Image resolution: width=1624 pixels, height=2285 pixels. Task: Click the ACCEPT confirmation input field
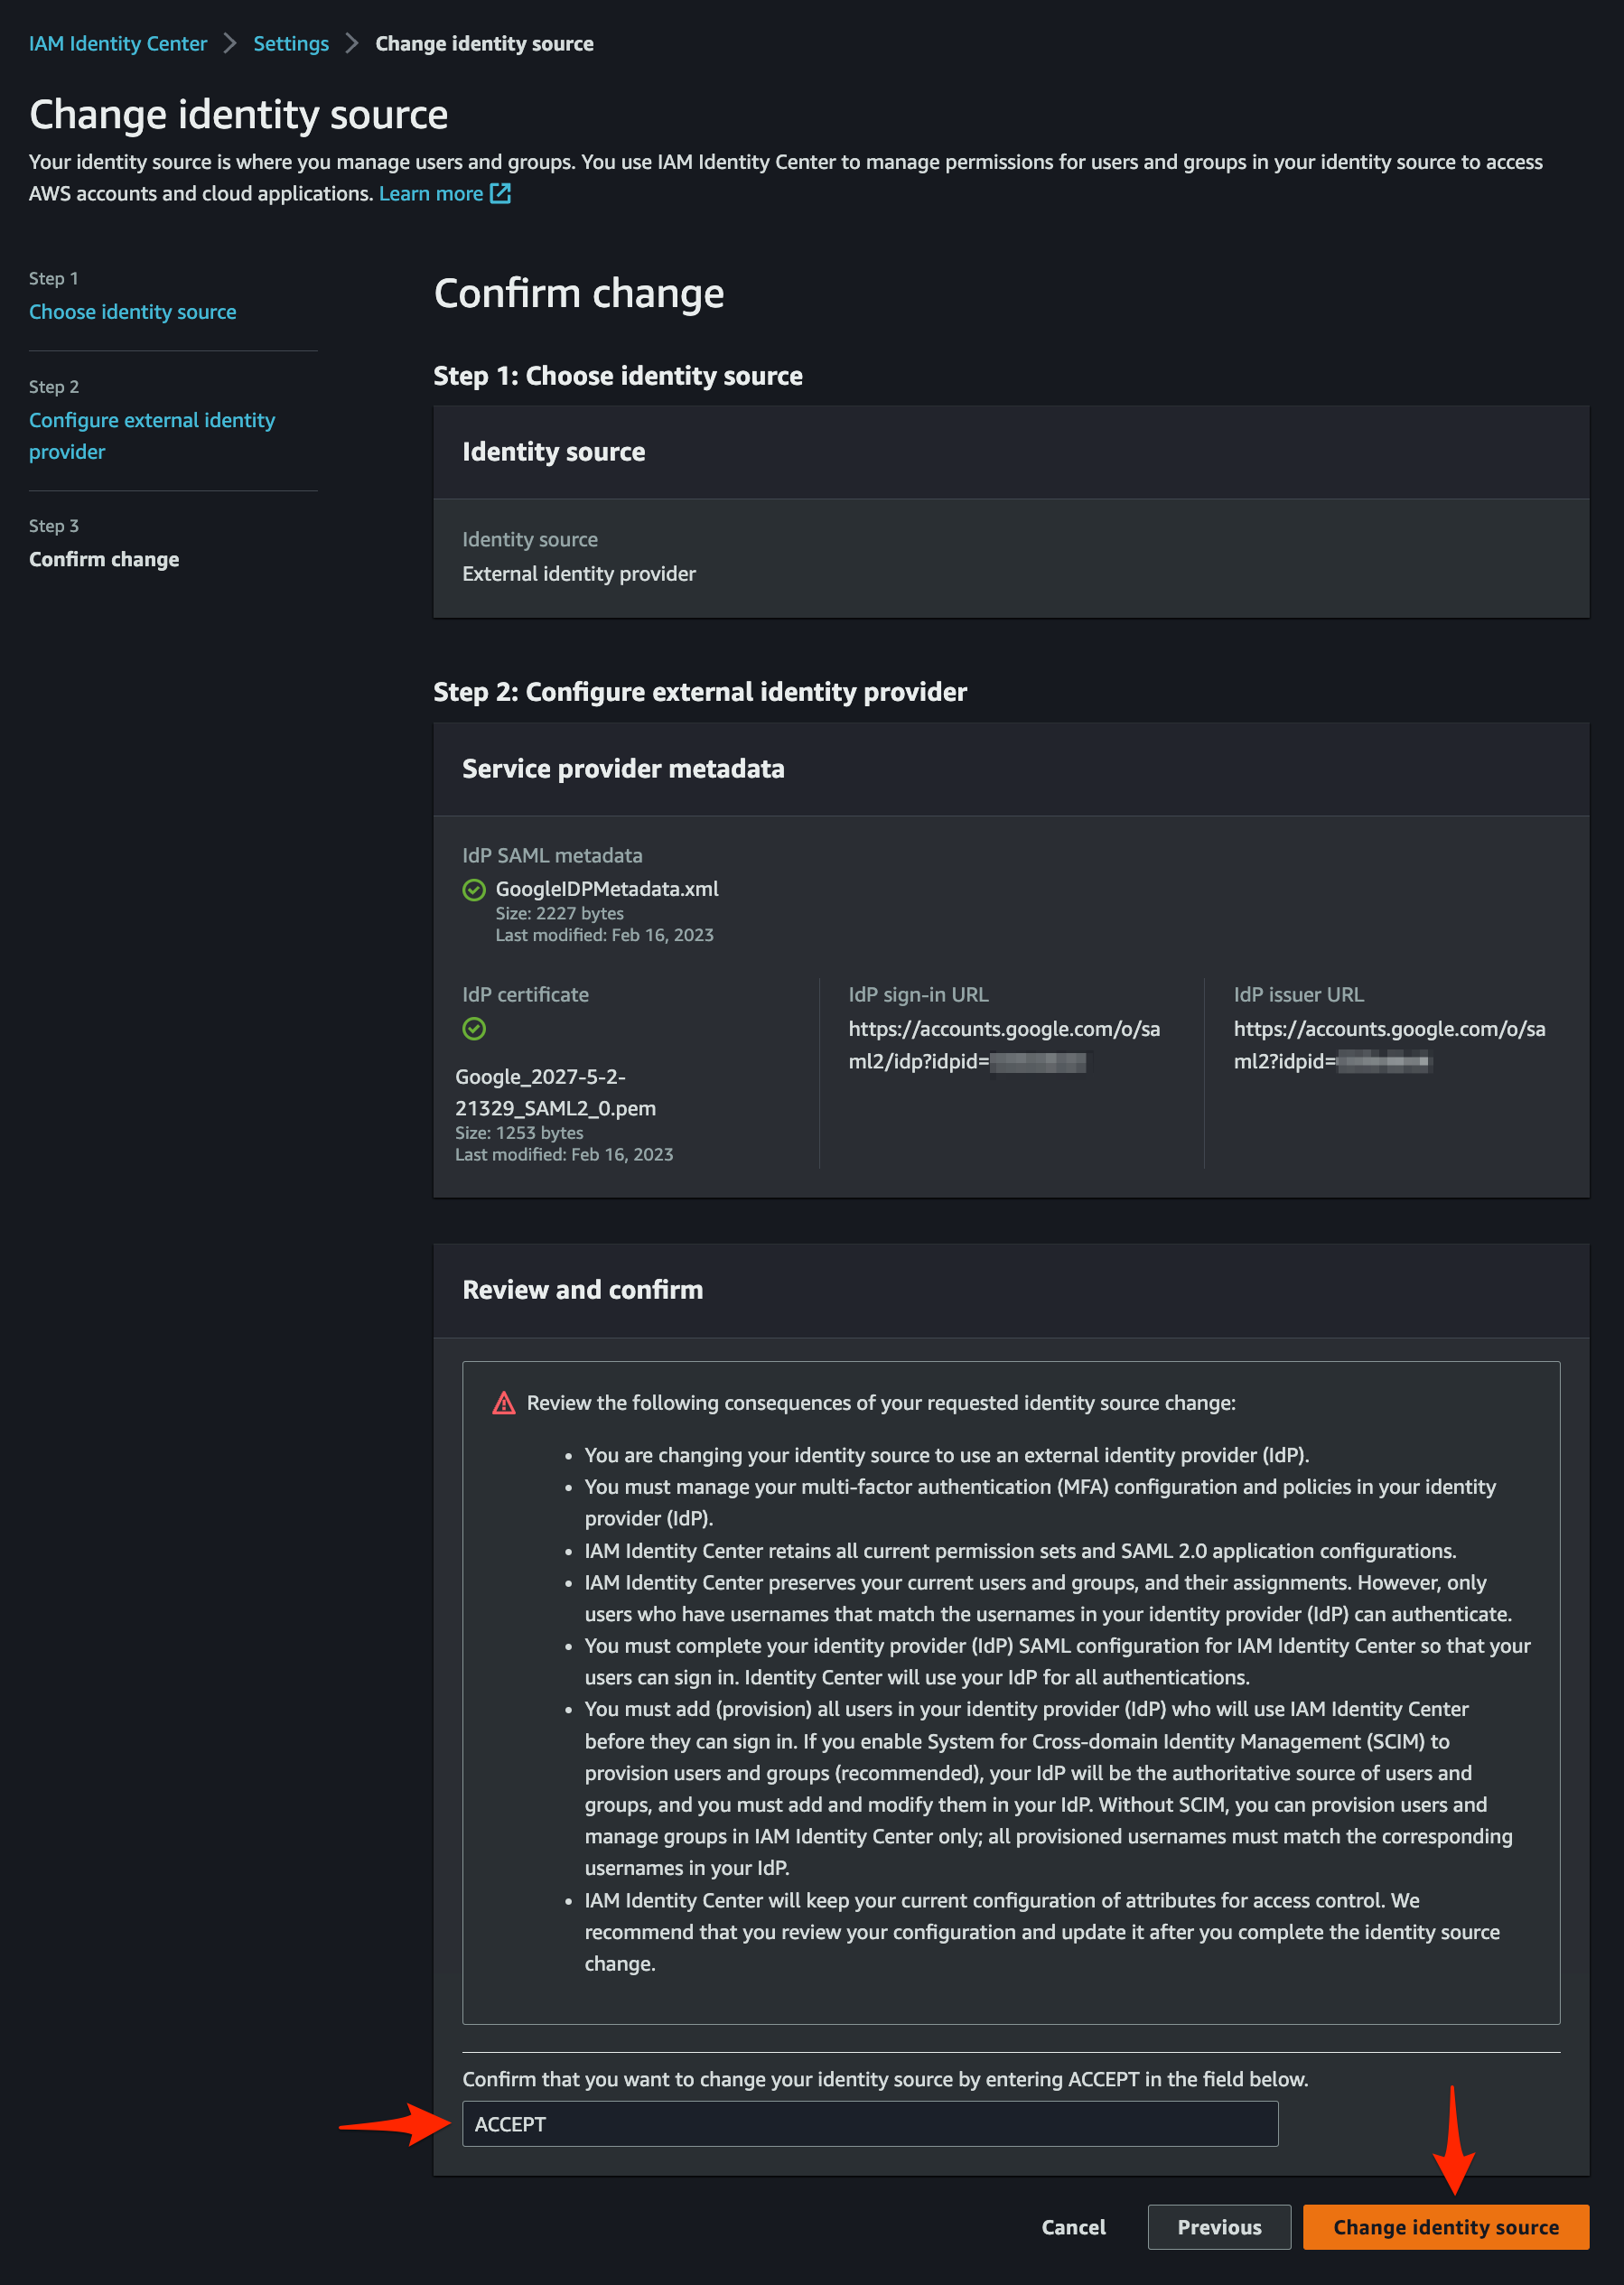(x=870, y=2124)
